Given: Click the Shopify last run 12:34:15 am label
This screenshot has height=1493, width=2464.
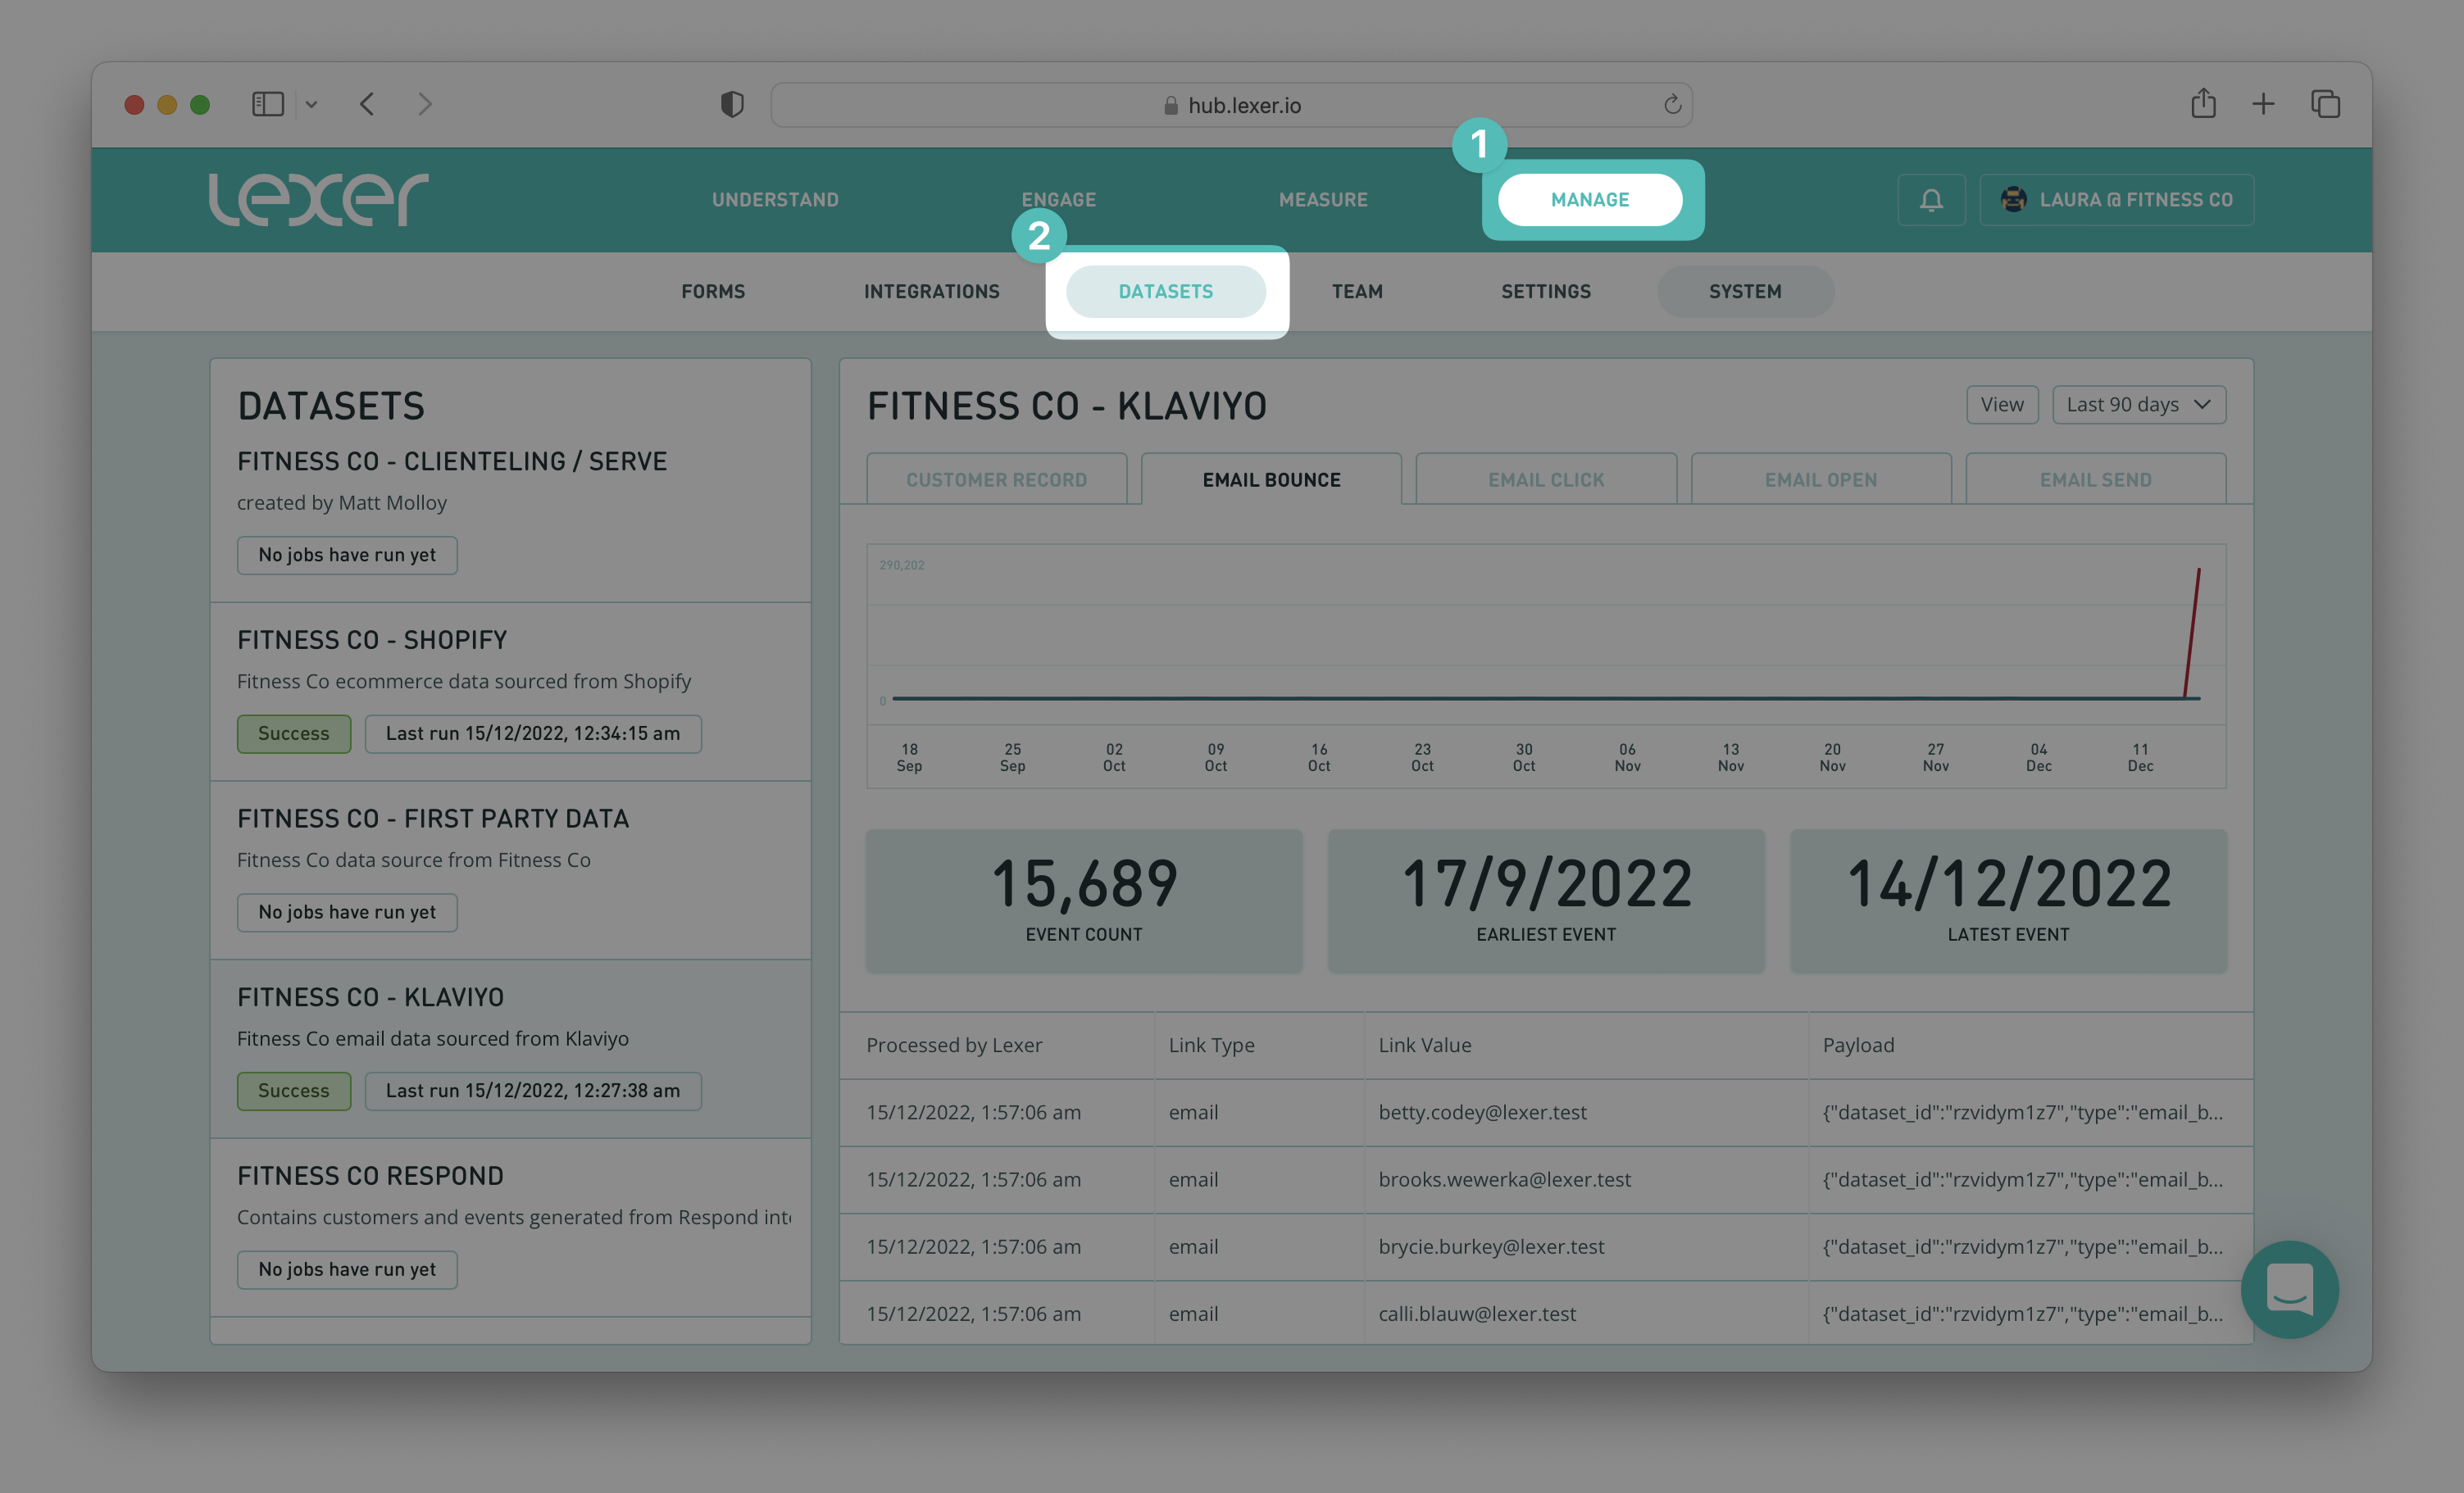Looking at the screenshot, I should click(x=533, y=734).
